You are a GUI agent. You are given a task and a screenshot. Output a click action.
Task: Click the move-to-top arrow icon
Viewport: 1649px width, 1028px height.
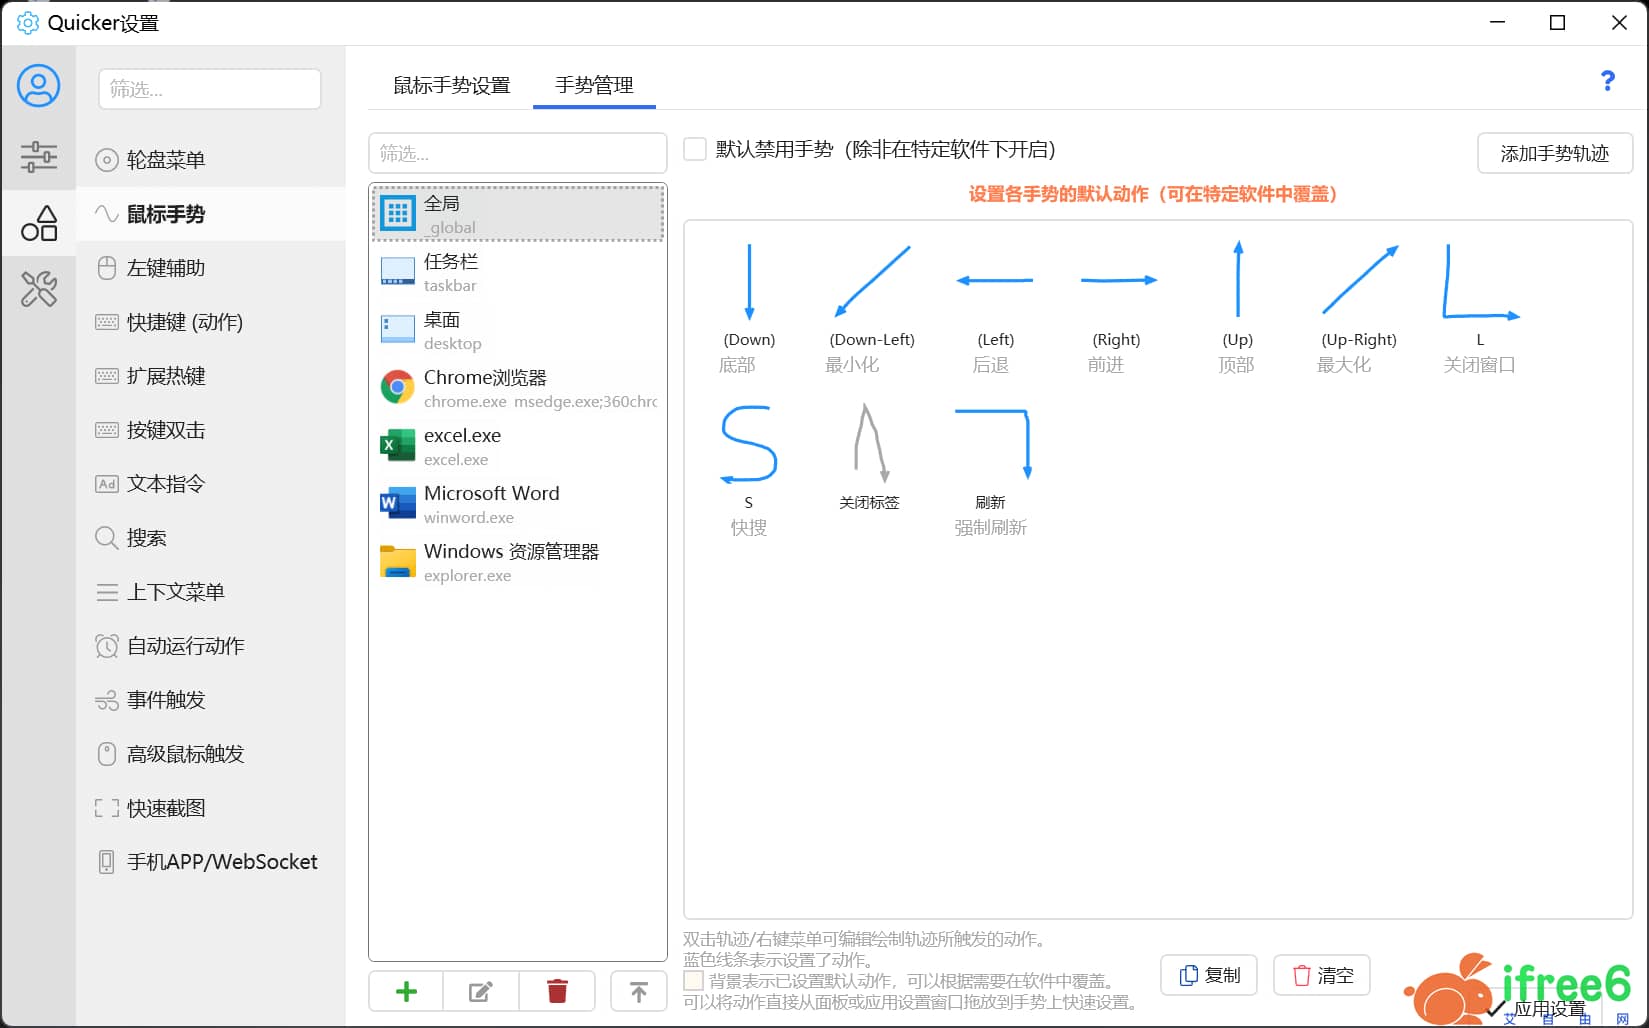click(x=638, y=991)
